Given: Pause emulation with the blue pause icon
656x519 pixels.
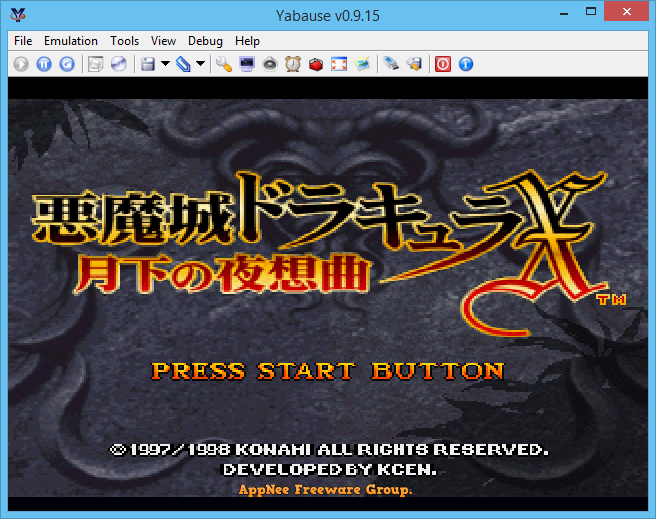Looking at the screenshot, I should pos(44,64).
